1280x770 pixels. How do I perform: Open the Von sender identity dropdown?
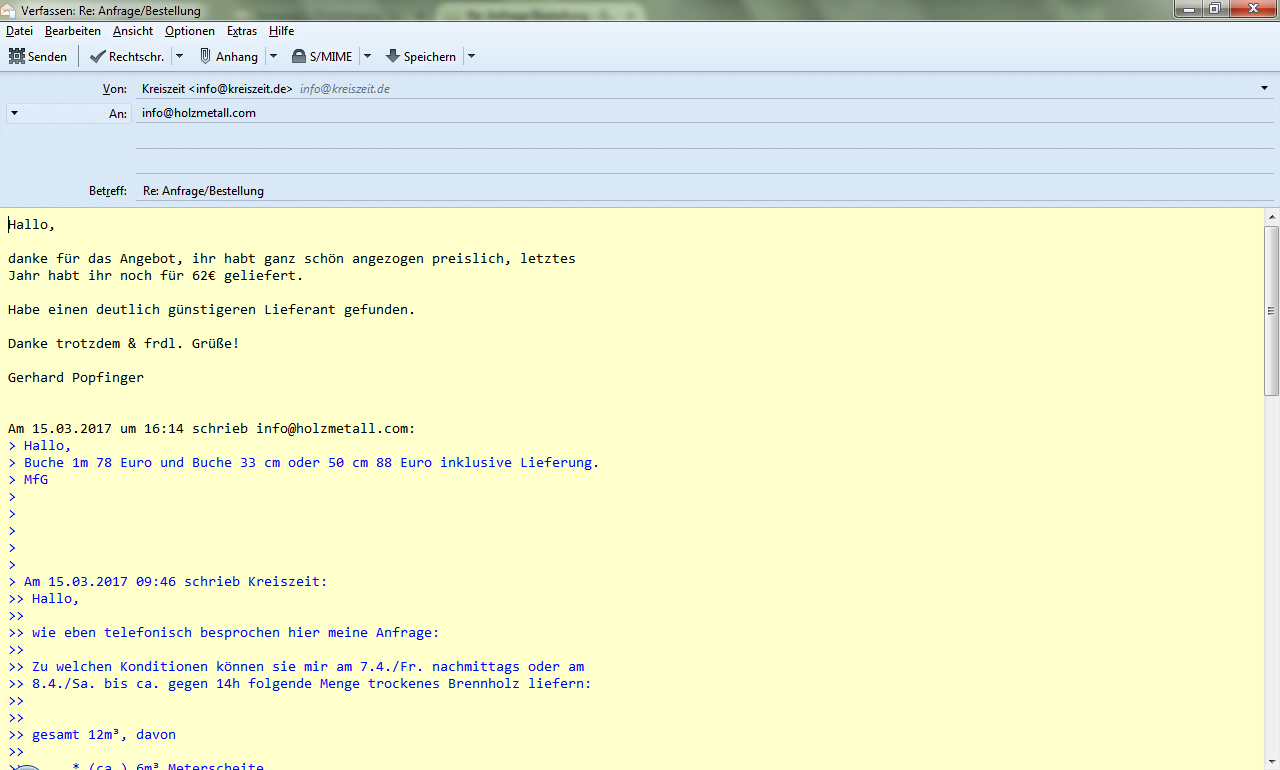point(1264,89)
